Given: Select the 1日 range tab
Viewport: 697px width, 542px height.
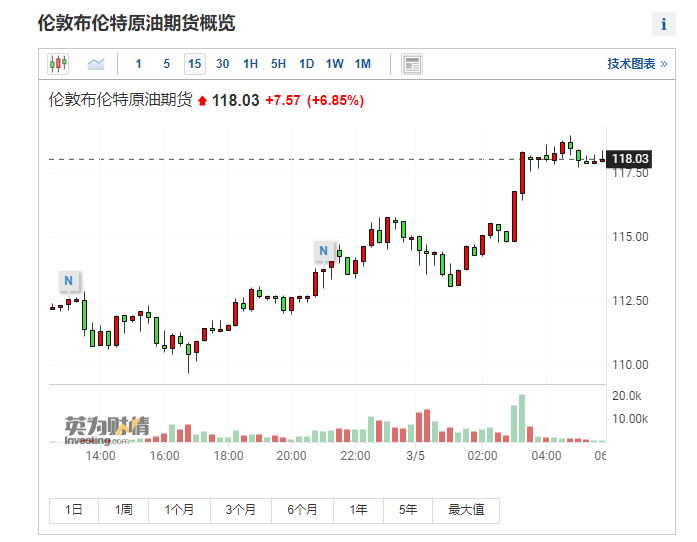Looking at the screenshot, I should coord(74,510).
